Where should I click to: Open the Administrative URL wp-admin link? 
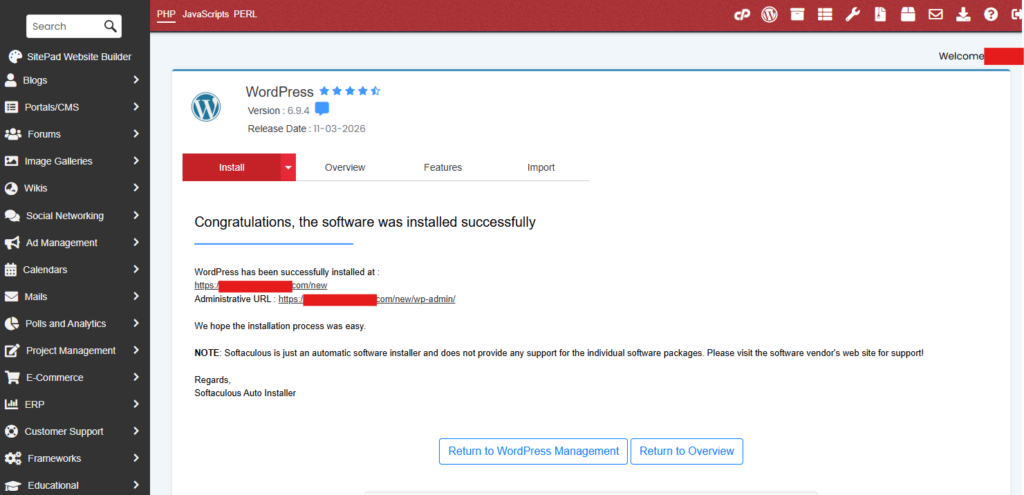(x=367, y=299)
